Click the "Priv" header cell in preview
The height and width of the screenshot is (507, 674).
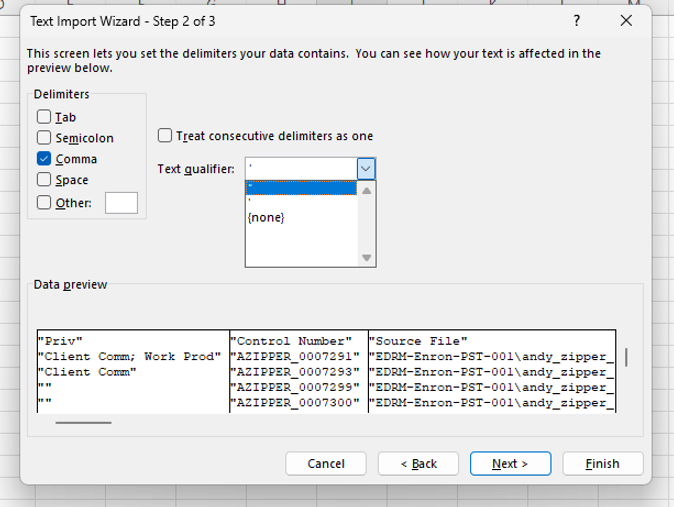(x=60, y=341)
